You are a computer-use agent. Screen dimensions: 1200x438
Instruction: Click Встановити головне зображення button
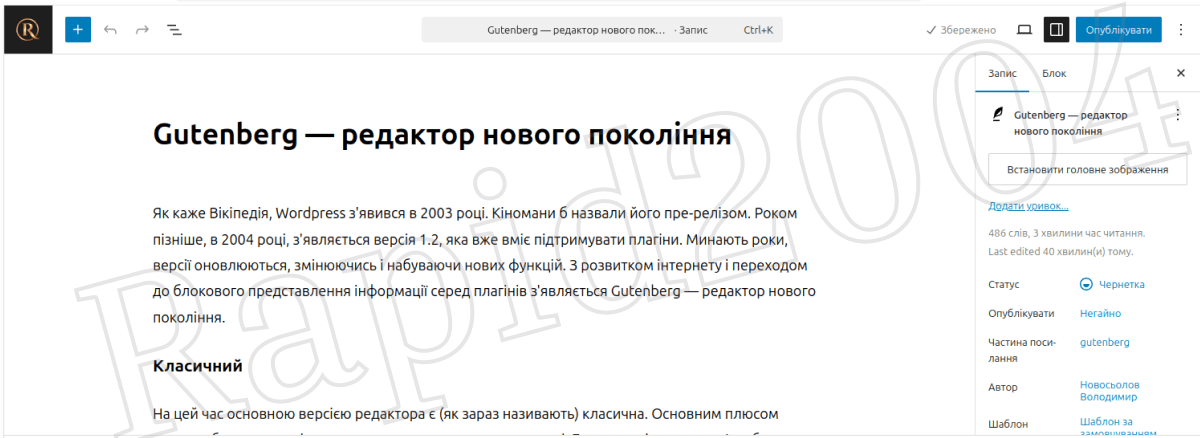tap(1087, 170)
